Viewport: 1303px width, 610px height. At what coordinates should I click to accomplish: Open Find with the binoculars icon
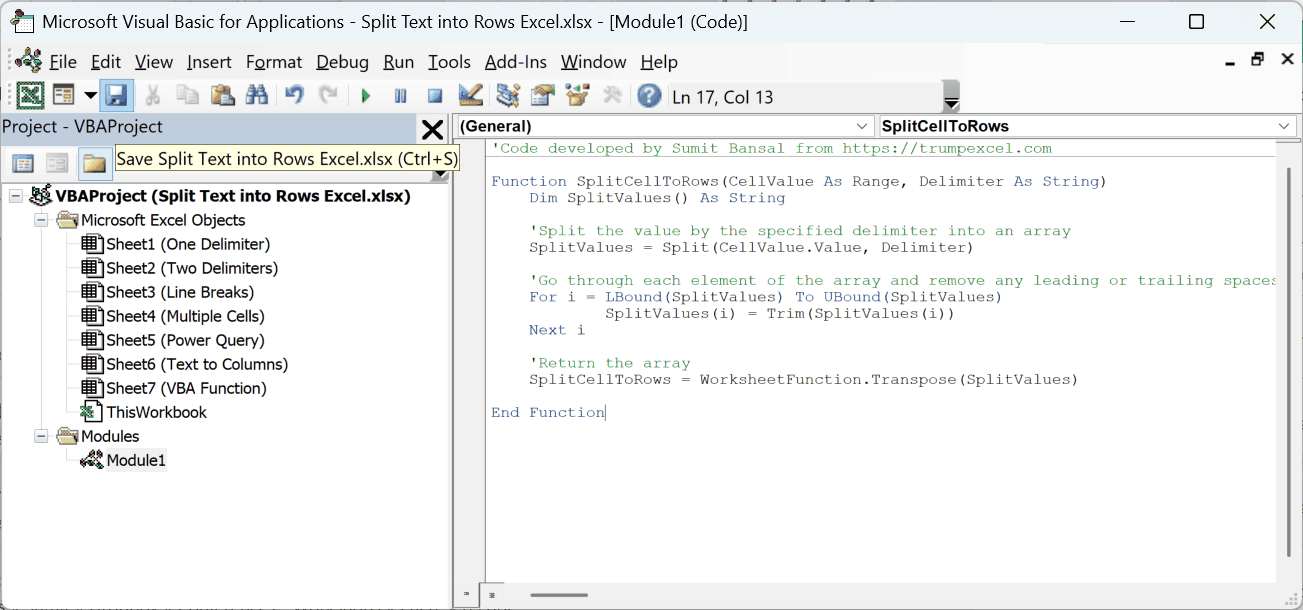257,96
